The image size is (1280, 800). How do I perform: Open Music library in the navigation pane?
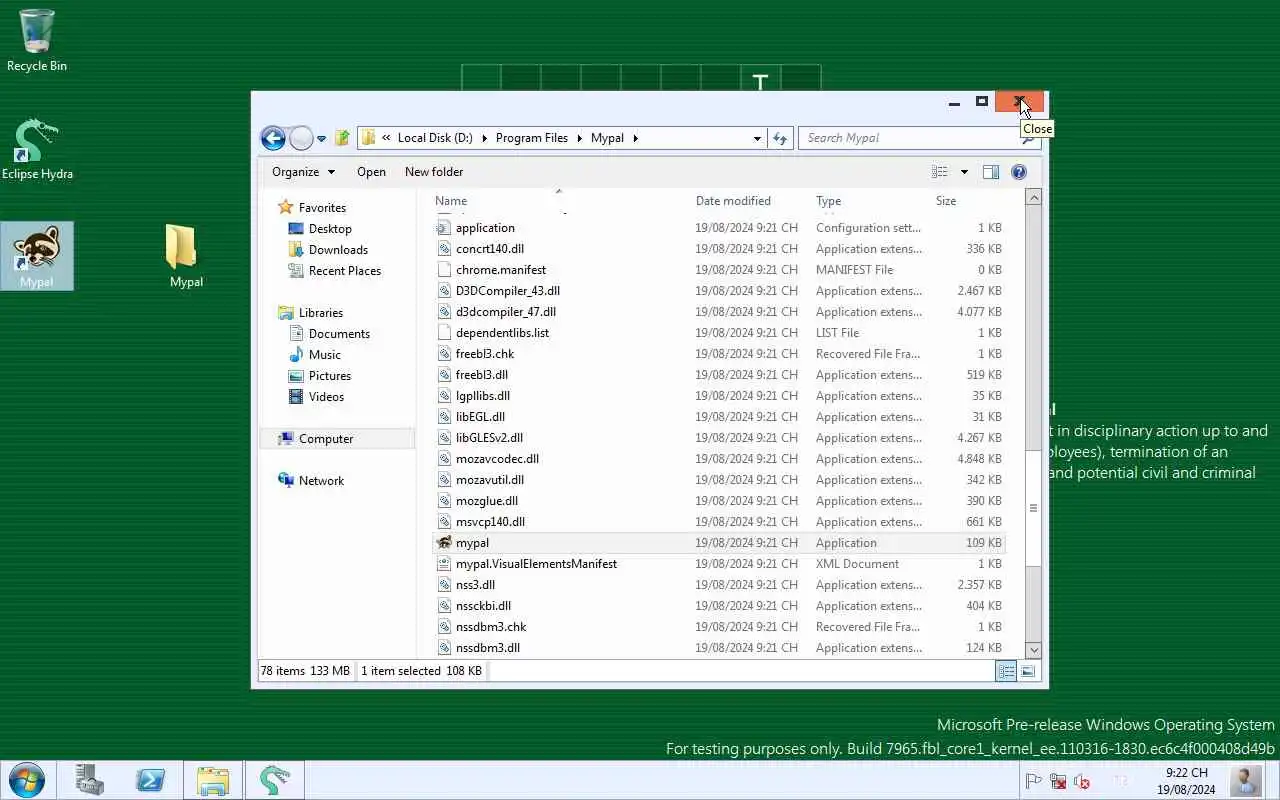click(325, 354)
